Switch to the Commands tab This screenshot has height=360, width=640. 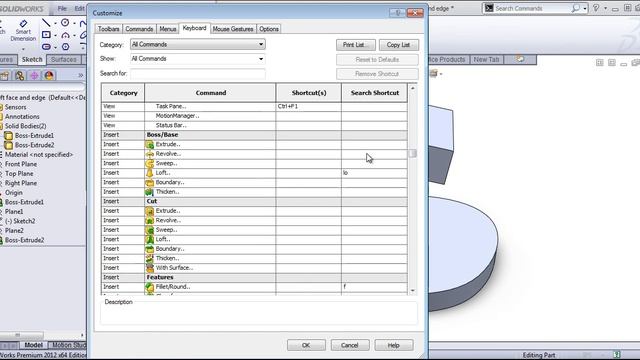[139, 29]
